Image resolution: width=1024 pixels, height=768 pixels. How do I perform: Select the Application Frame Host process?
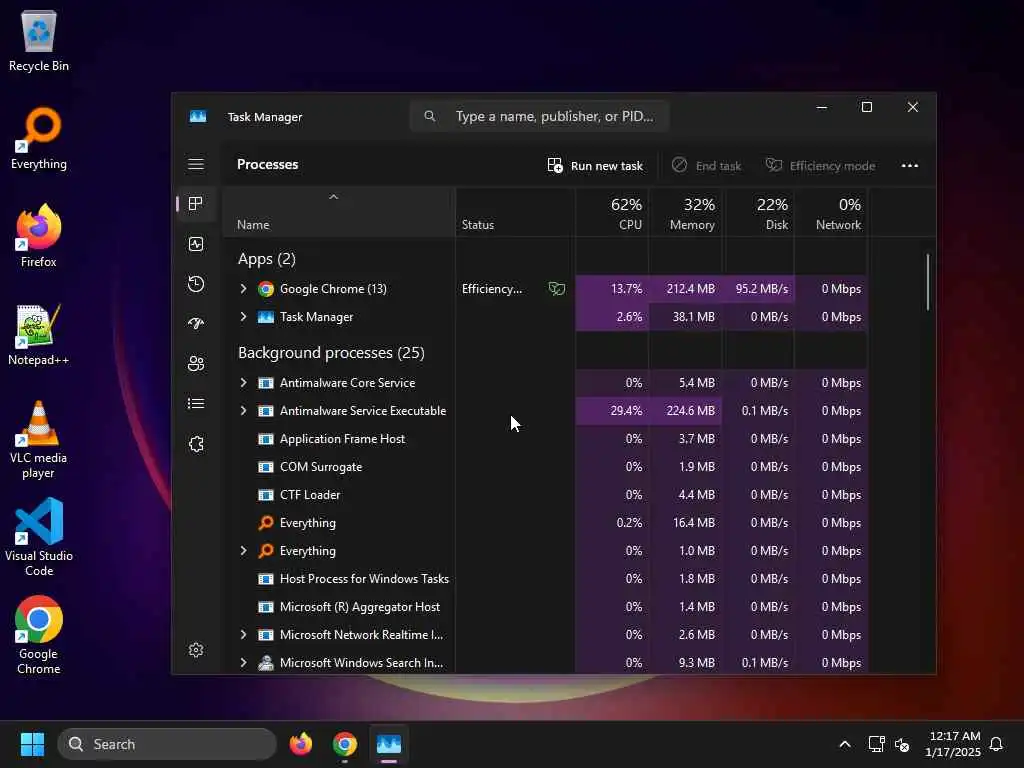(x=545, y=439)
